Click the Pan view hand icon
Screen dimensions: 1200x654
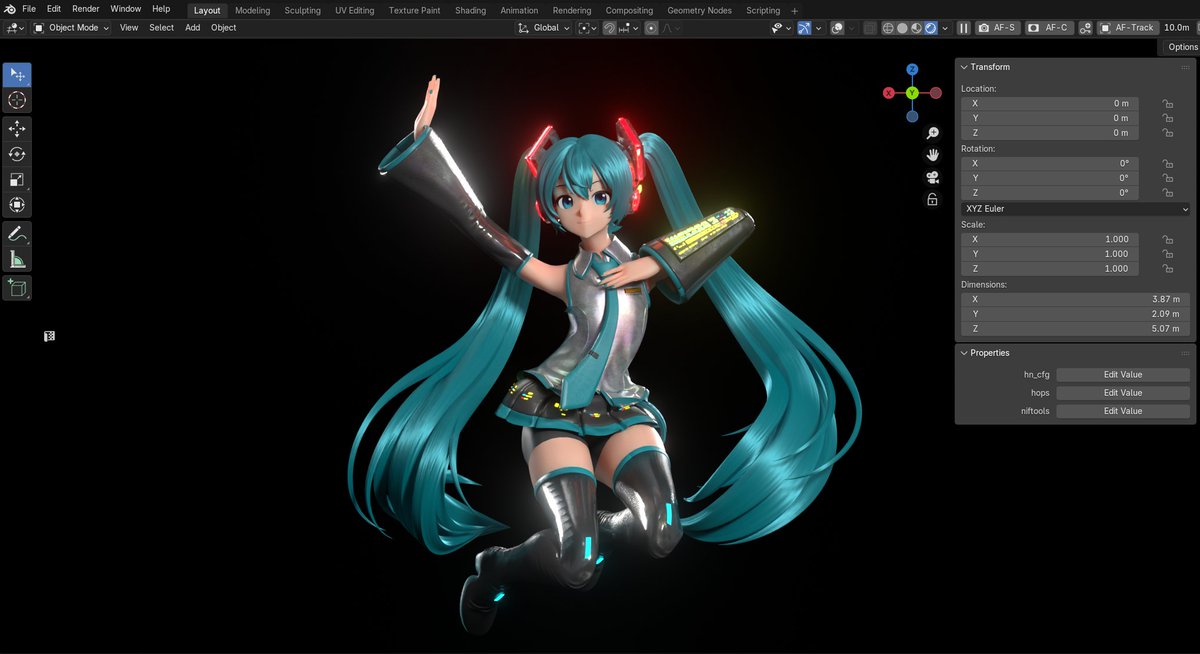[932, 155]
